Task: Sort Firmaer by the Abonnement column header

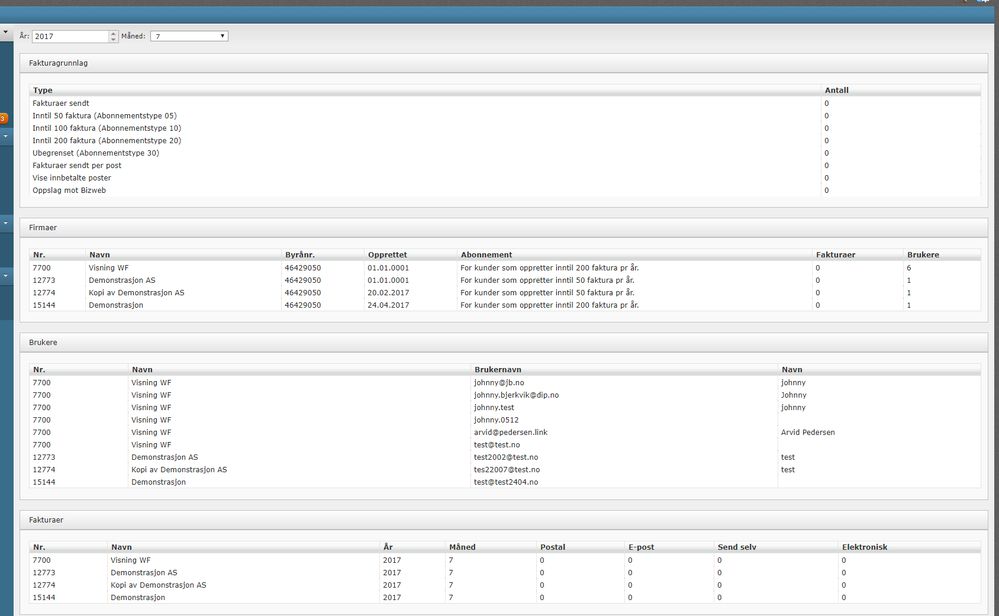Action: 635,254
